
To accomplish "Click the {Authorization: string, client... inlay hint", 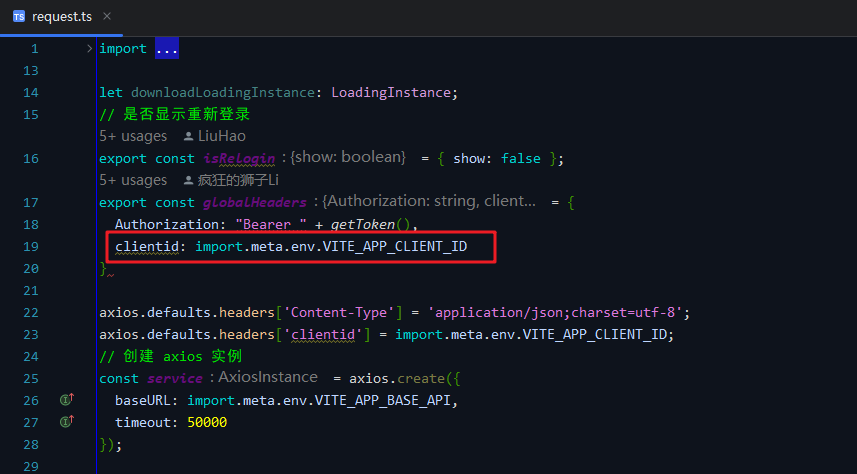I will [x=428, y=201].
